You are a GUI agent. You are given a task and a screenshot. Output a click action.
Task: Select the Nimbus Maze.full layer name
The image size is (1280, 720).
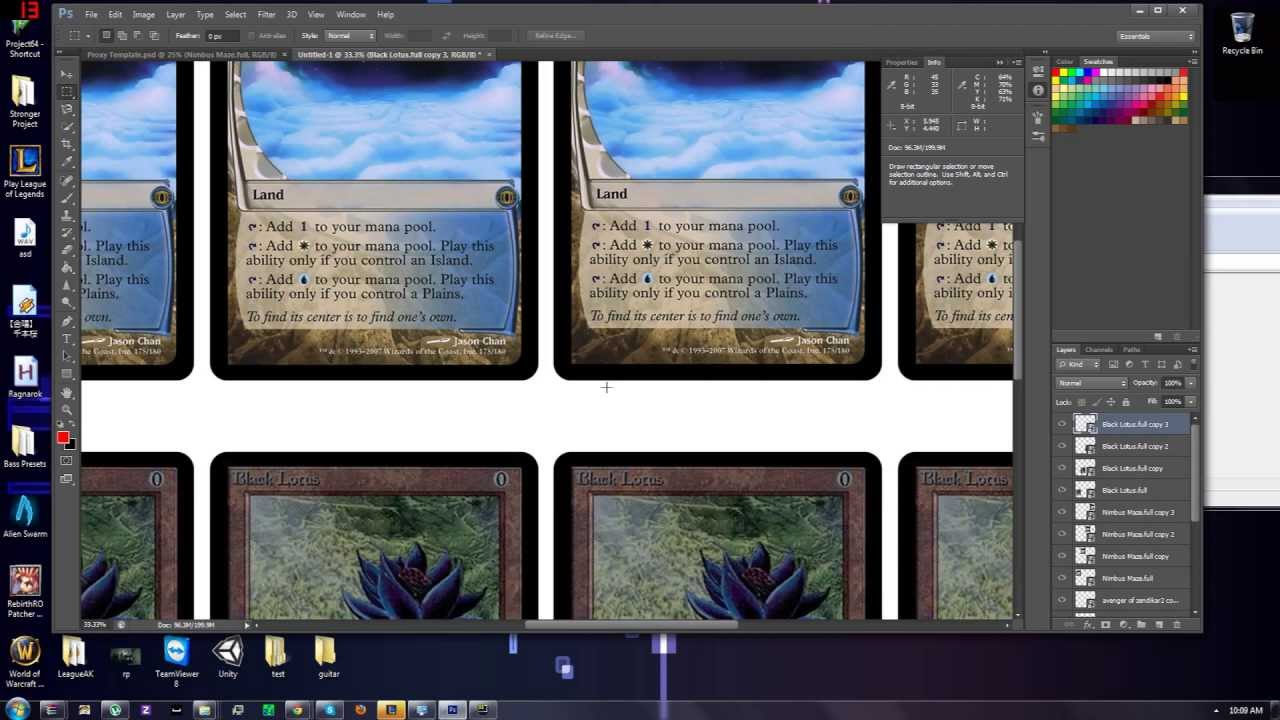point(1127,578)
